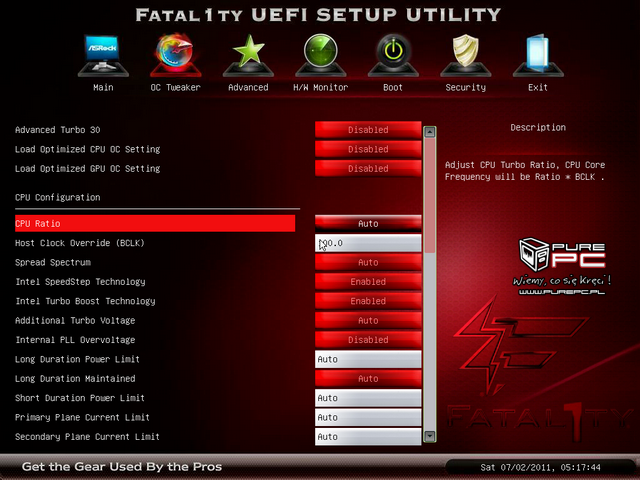The height and width of the screenshot is (480, 640).
Task: Switch to the Exit tab label
Action: point(538,87)
